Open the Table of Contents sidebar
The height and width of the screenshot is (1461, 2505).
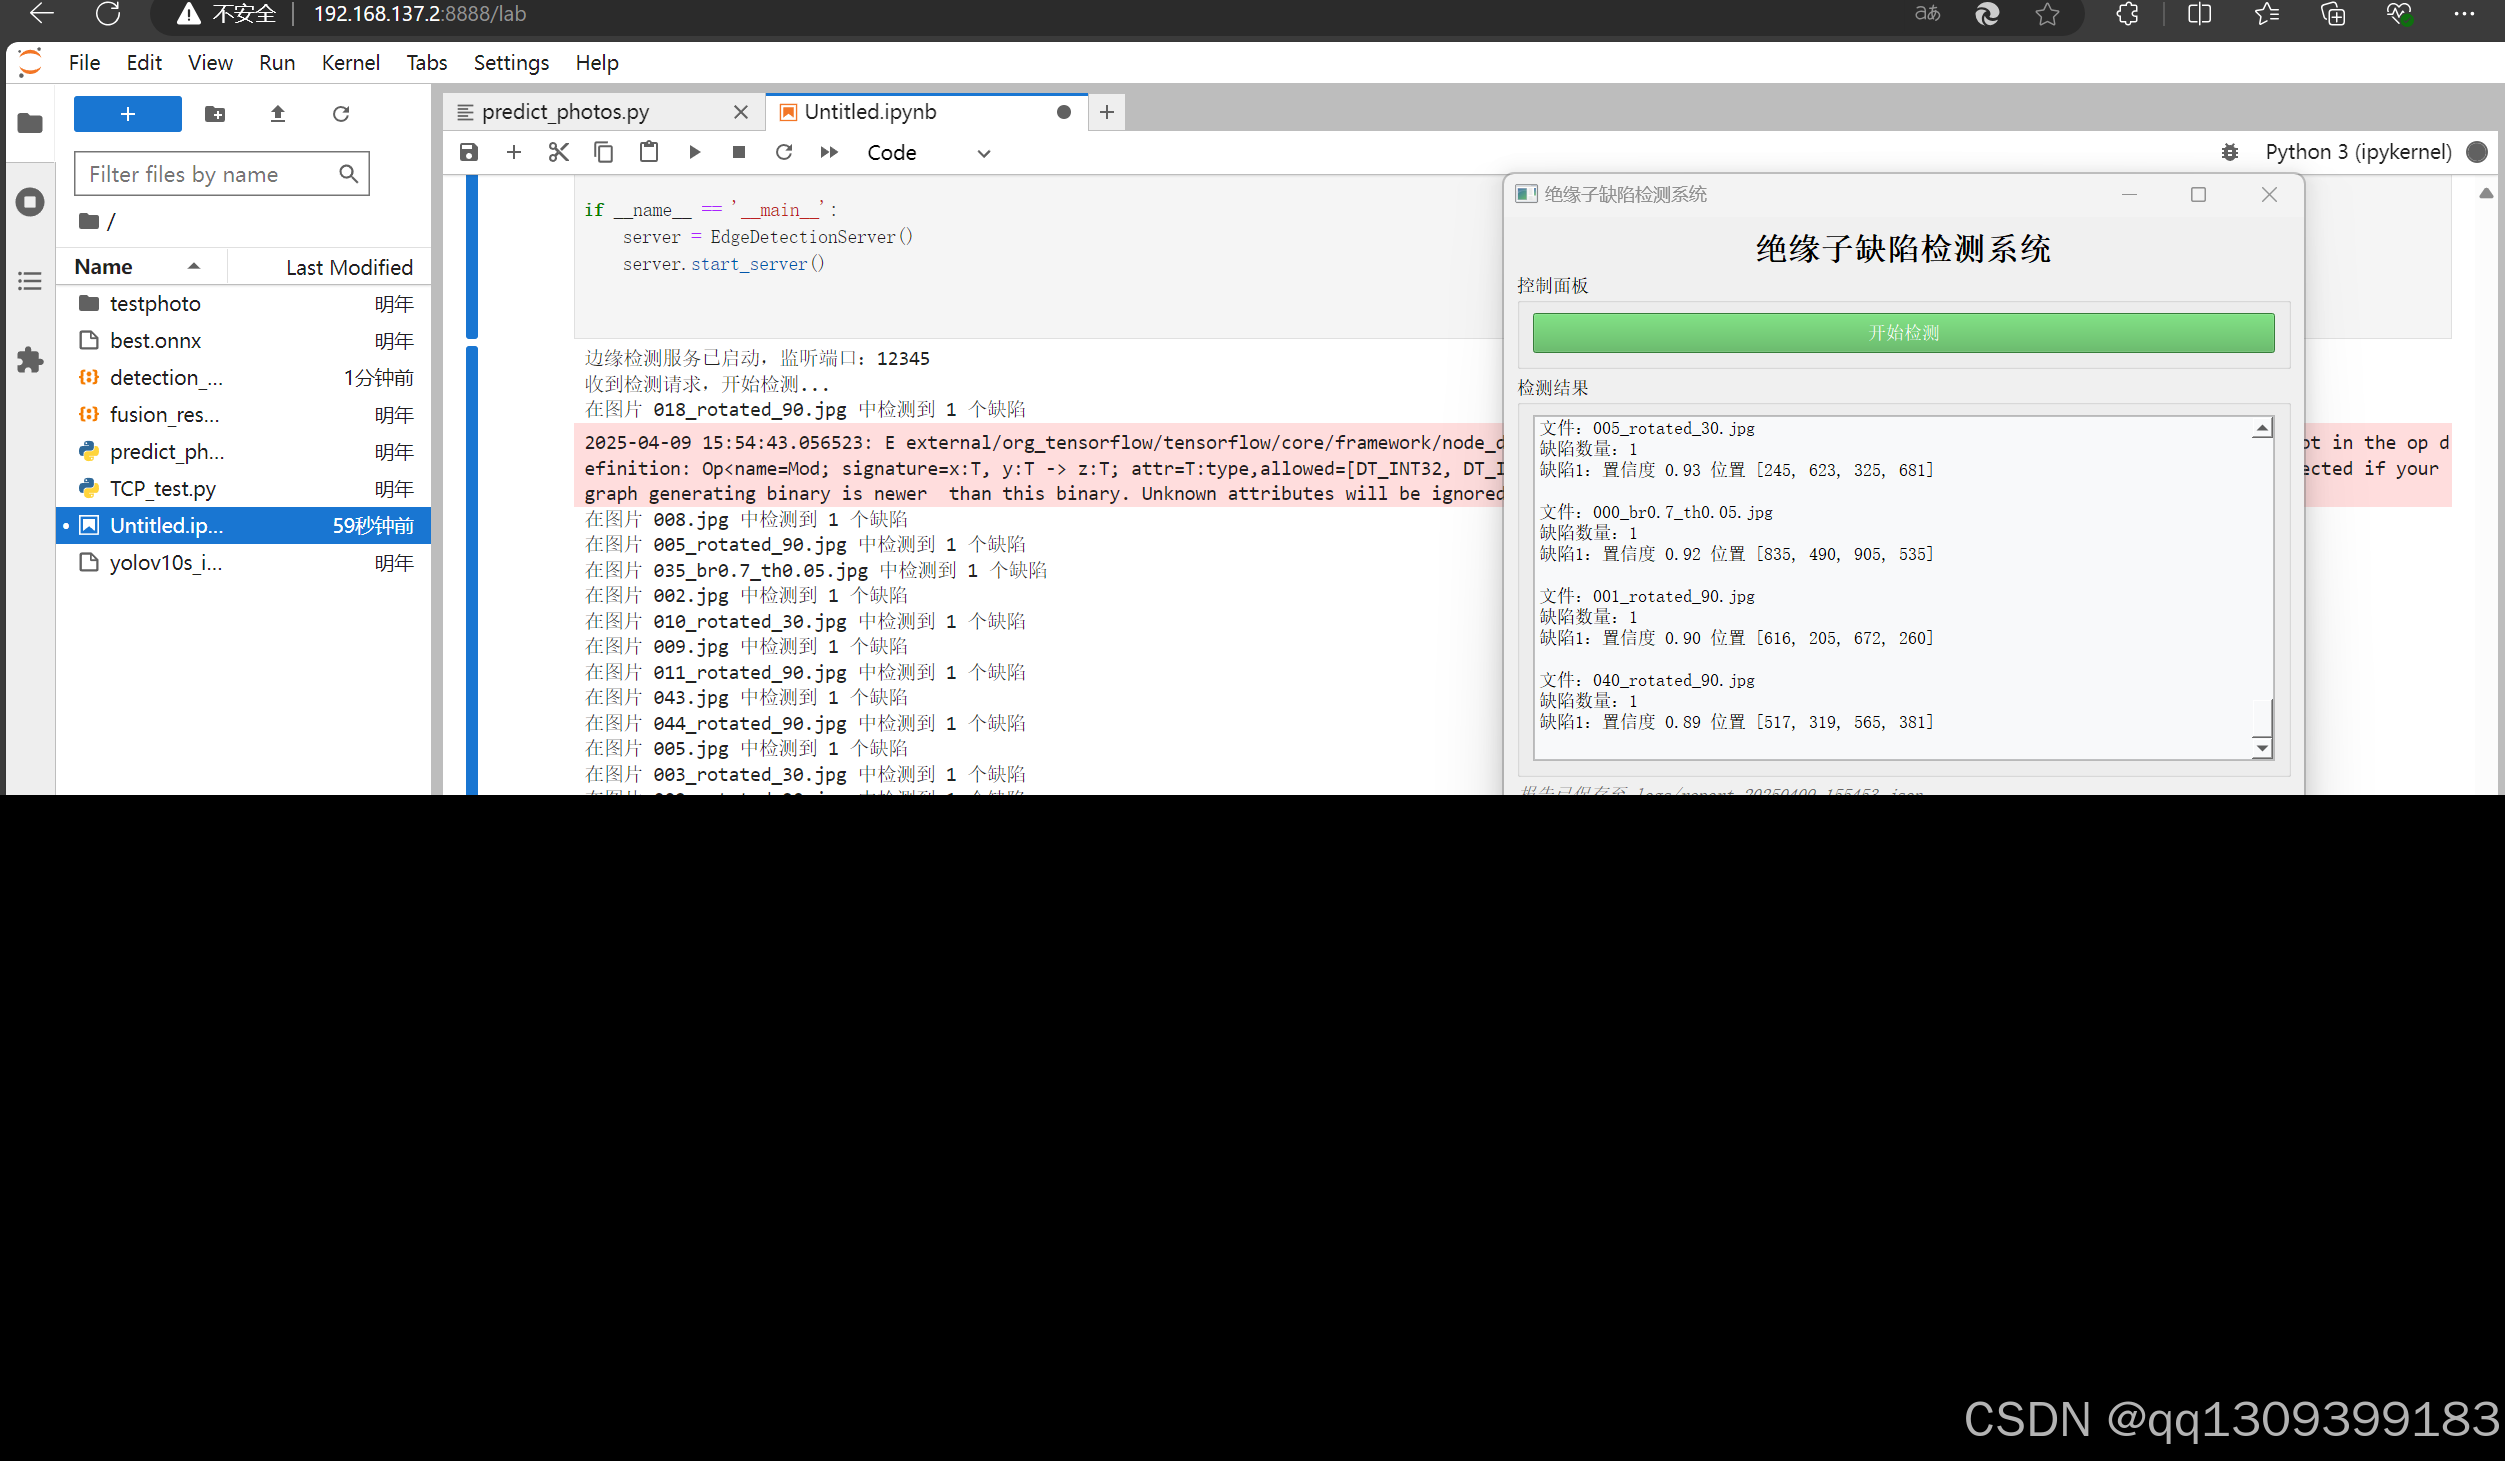30,281
